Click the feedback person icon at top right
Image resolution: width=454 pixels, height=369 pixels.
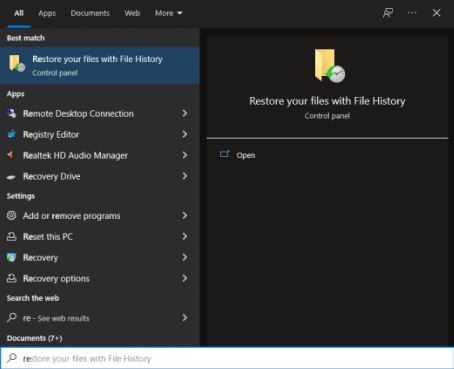387,13
